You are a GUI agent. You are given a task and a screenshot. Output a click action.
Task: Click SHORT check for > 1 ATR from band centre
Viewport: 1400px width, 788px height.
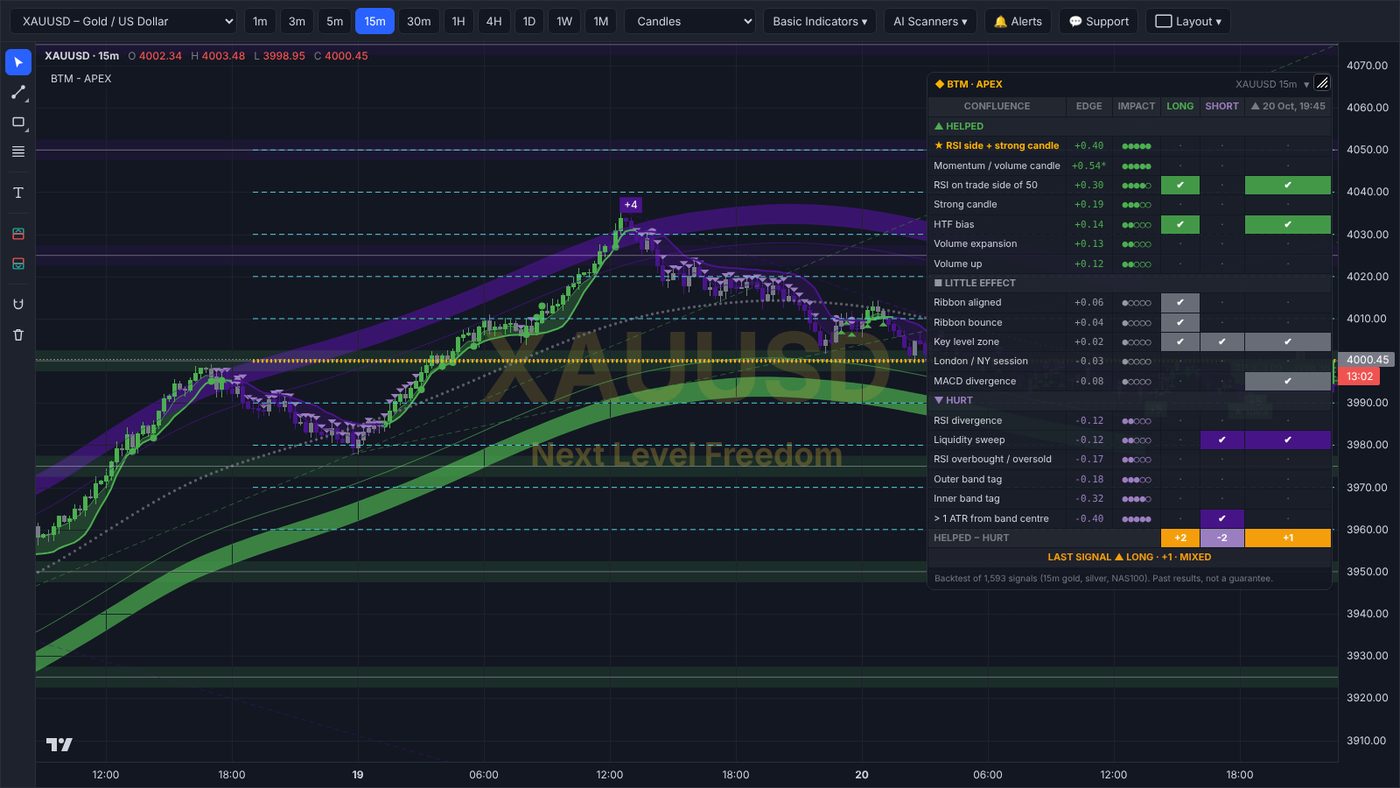pyautogui.click(x=1222, y=518)
